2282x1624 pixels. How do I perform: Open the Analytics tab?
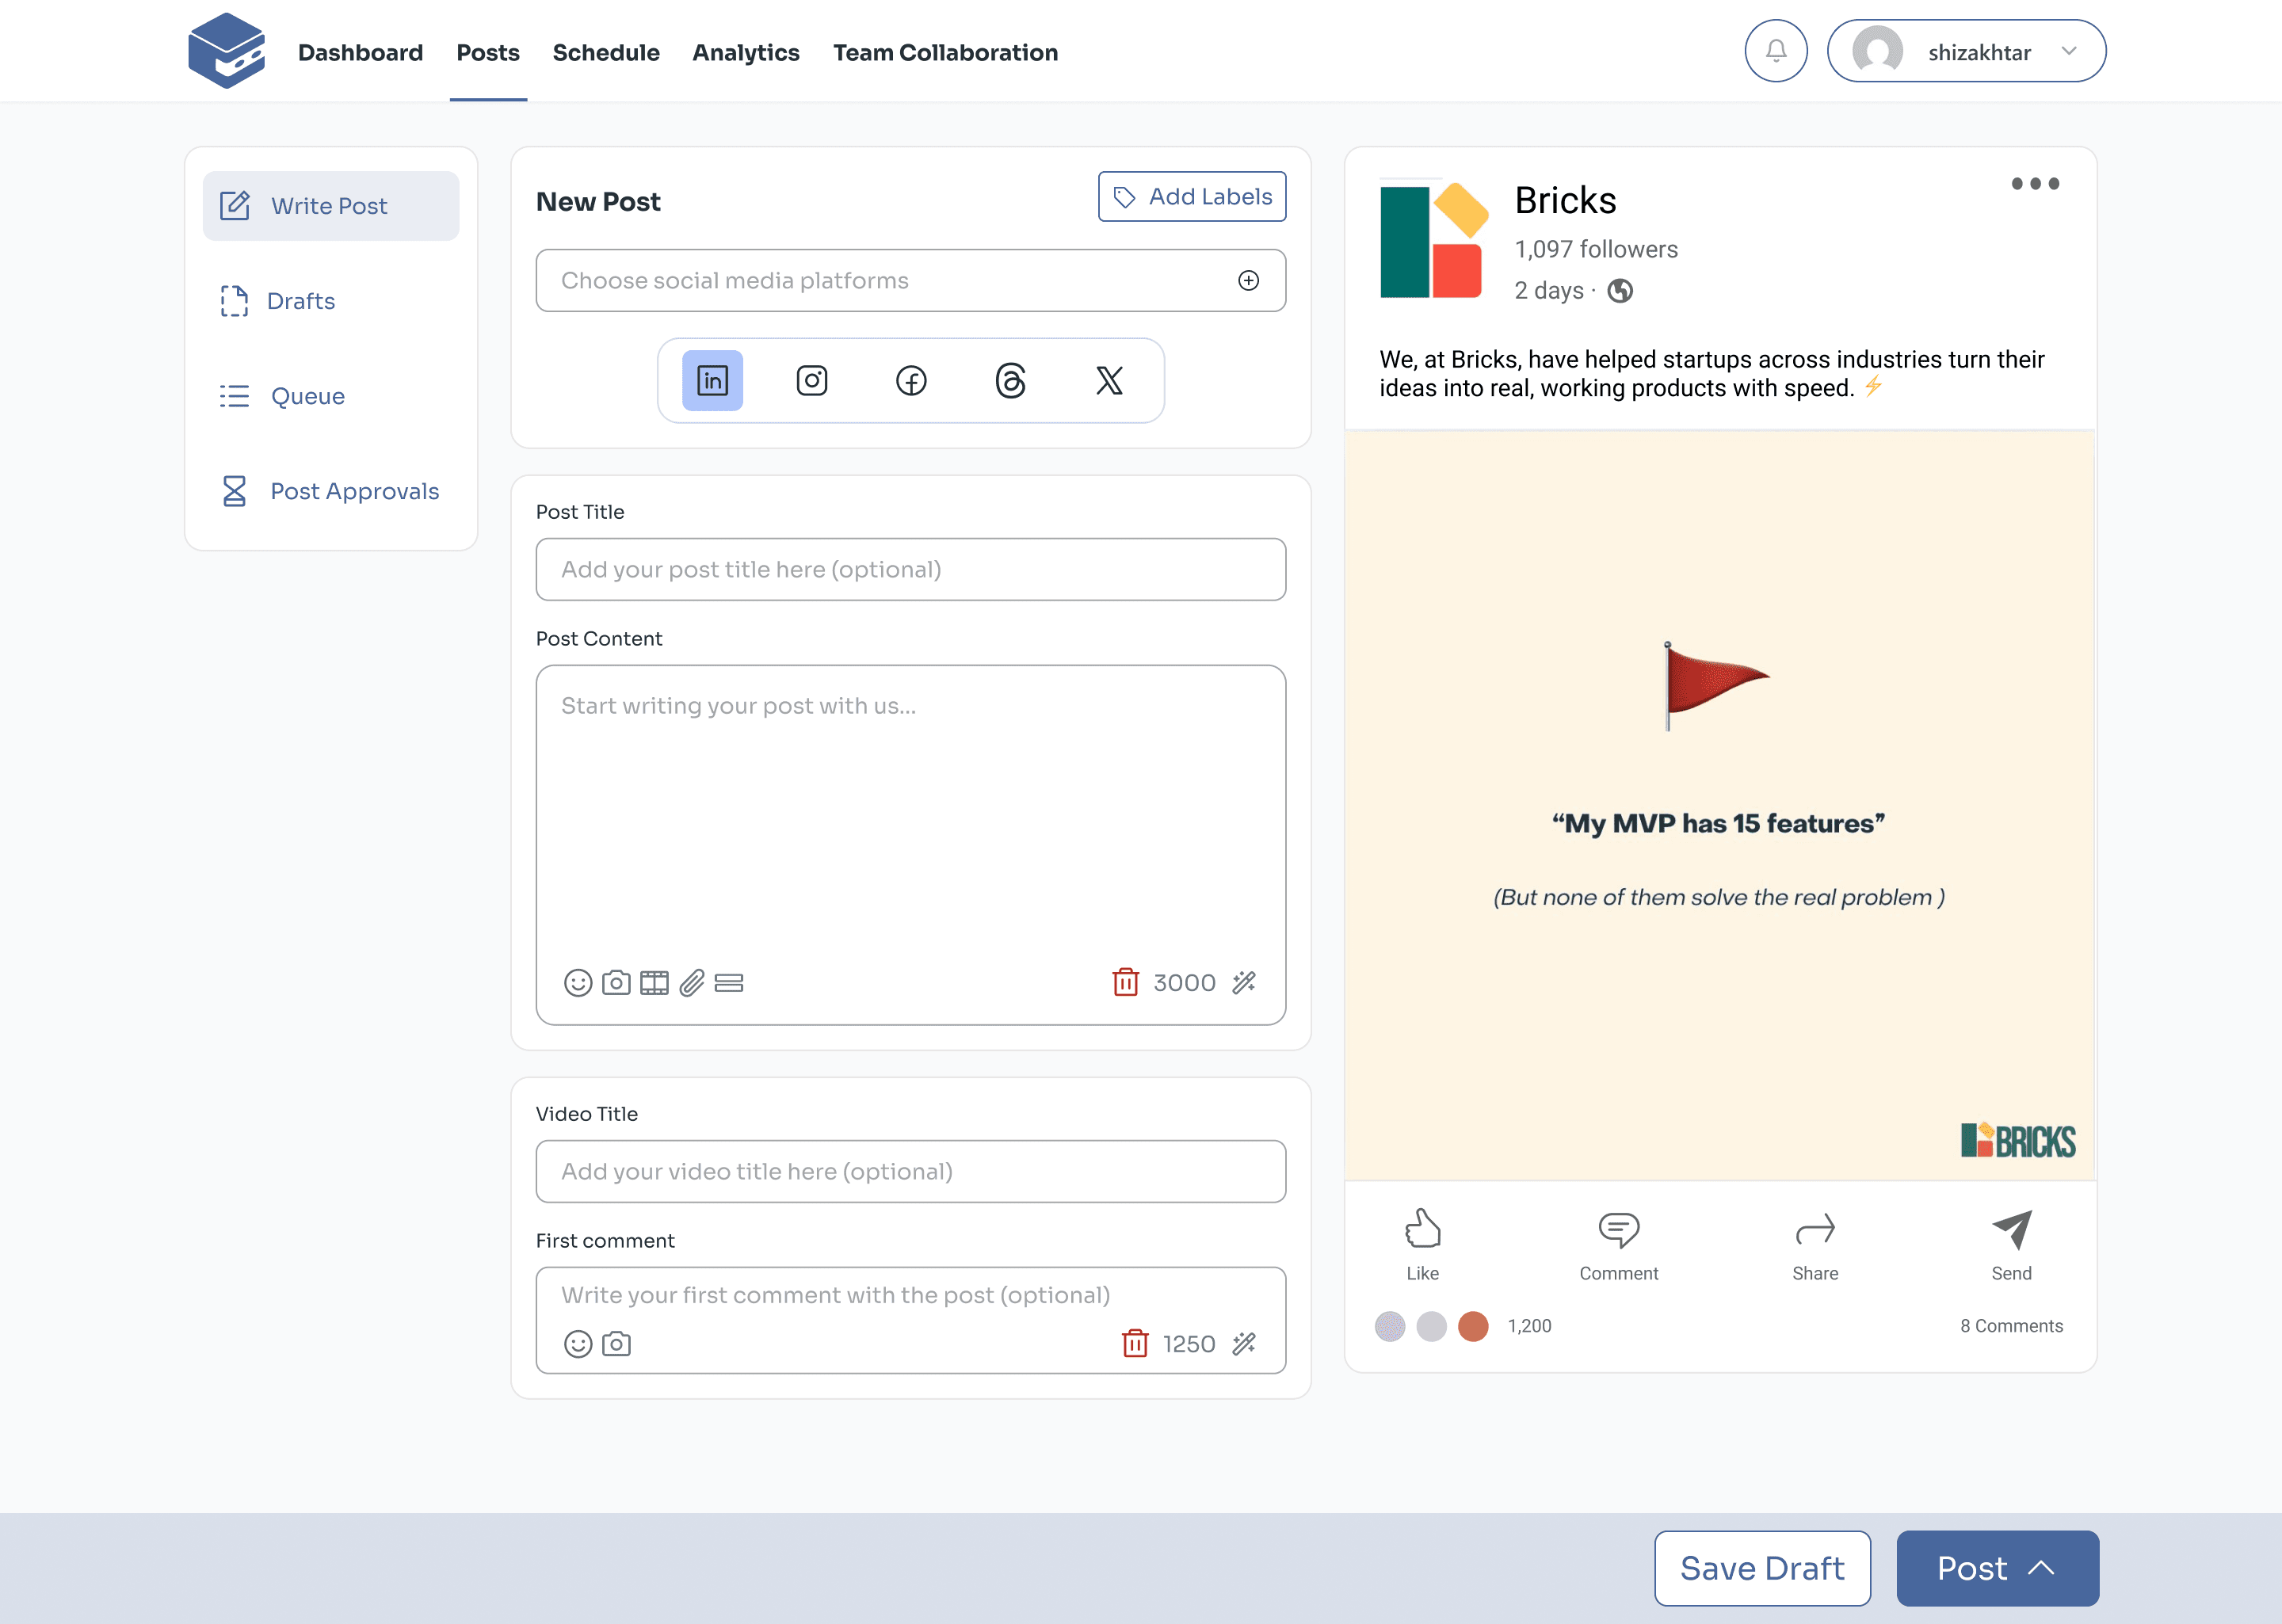point(745,52)
